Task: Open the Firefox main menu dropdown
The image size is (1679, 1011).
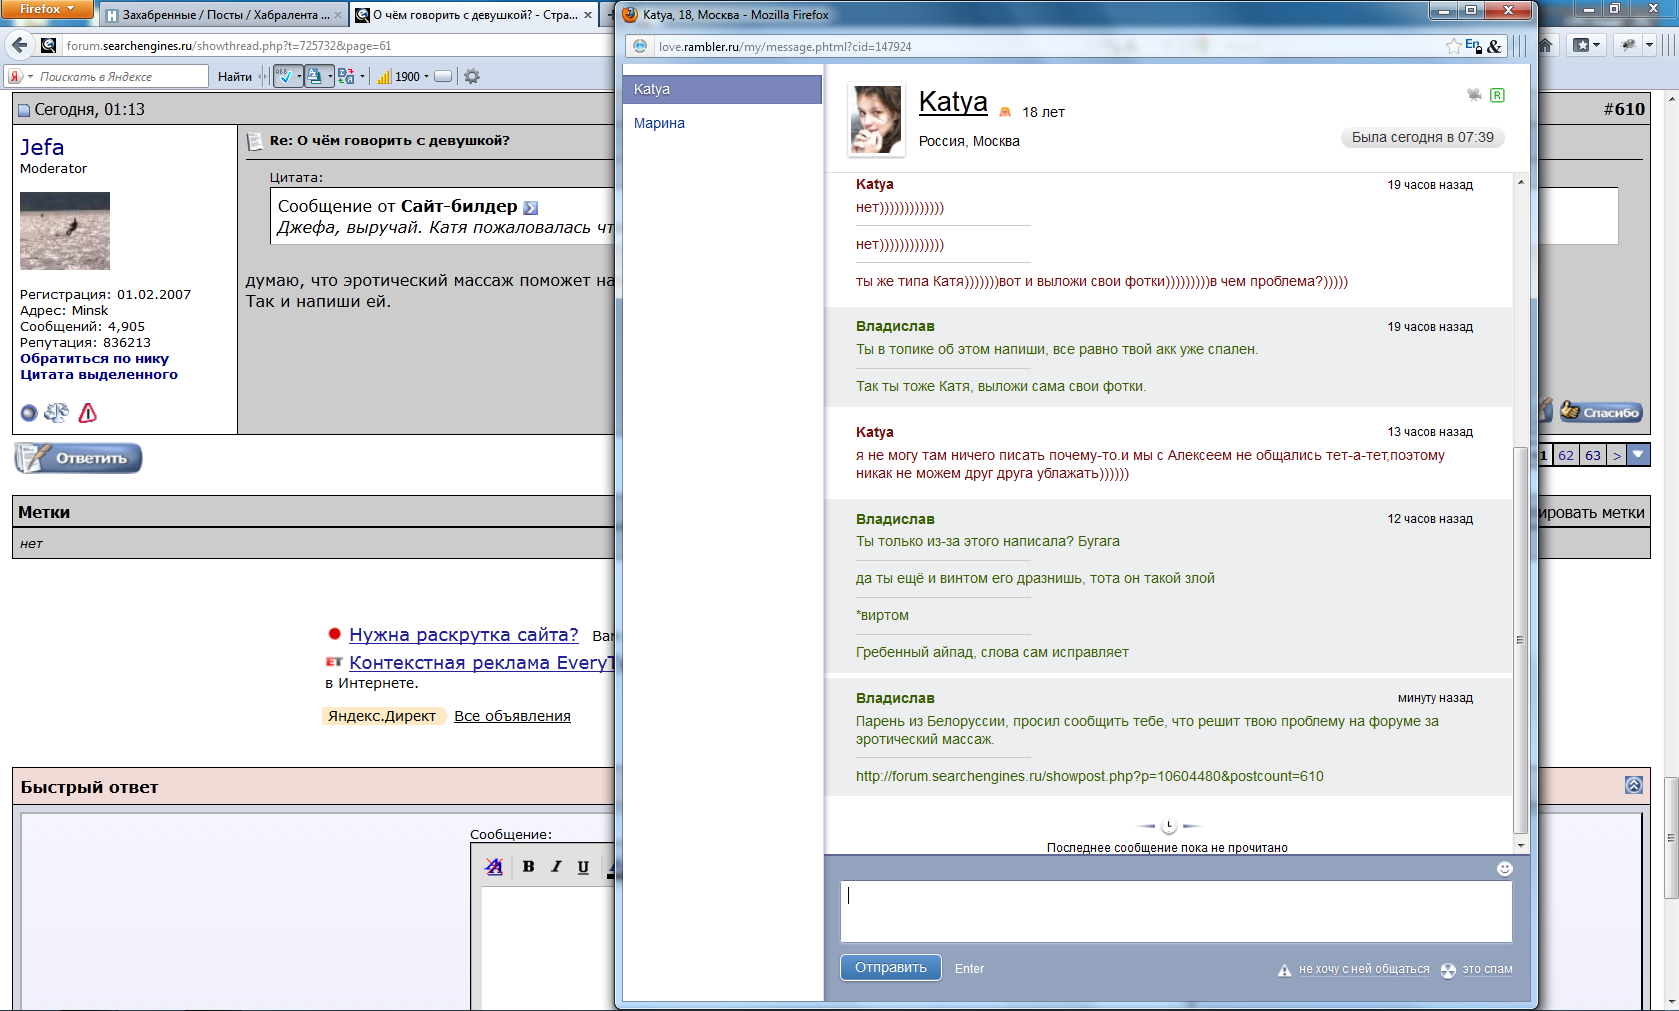Action: tap(46, 9)
